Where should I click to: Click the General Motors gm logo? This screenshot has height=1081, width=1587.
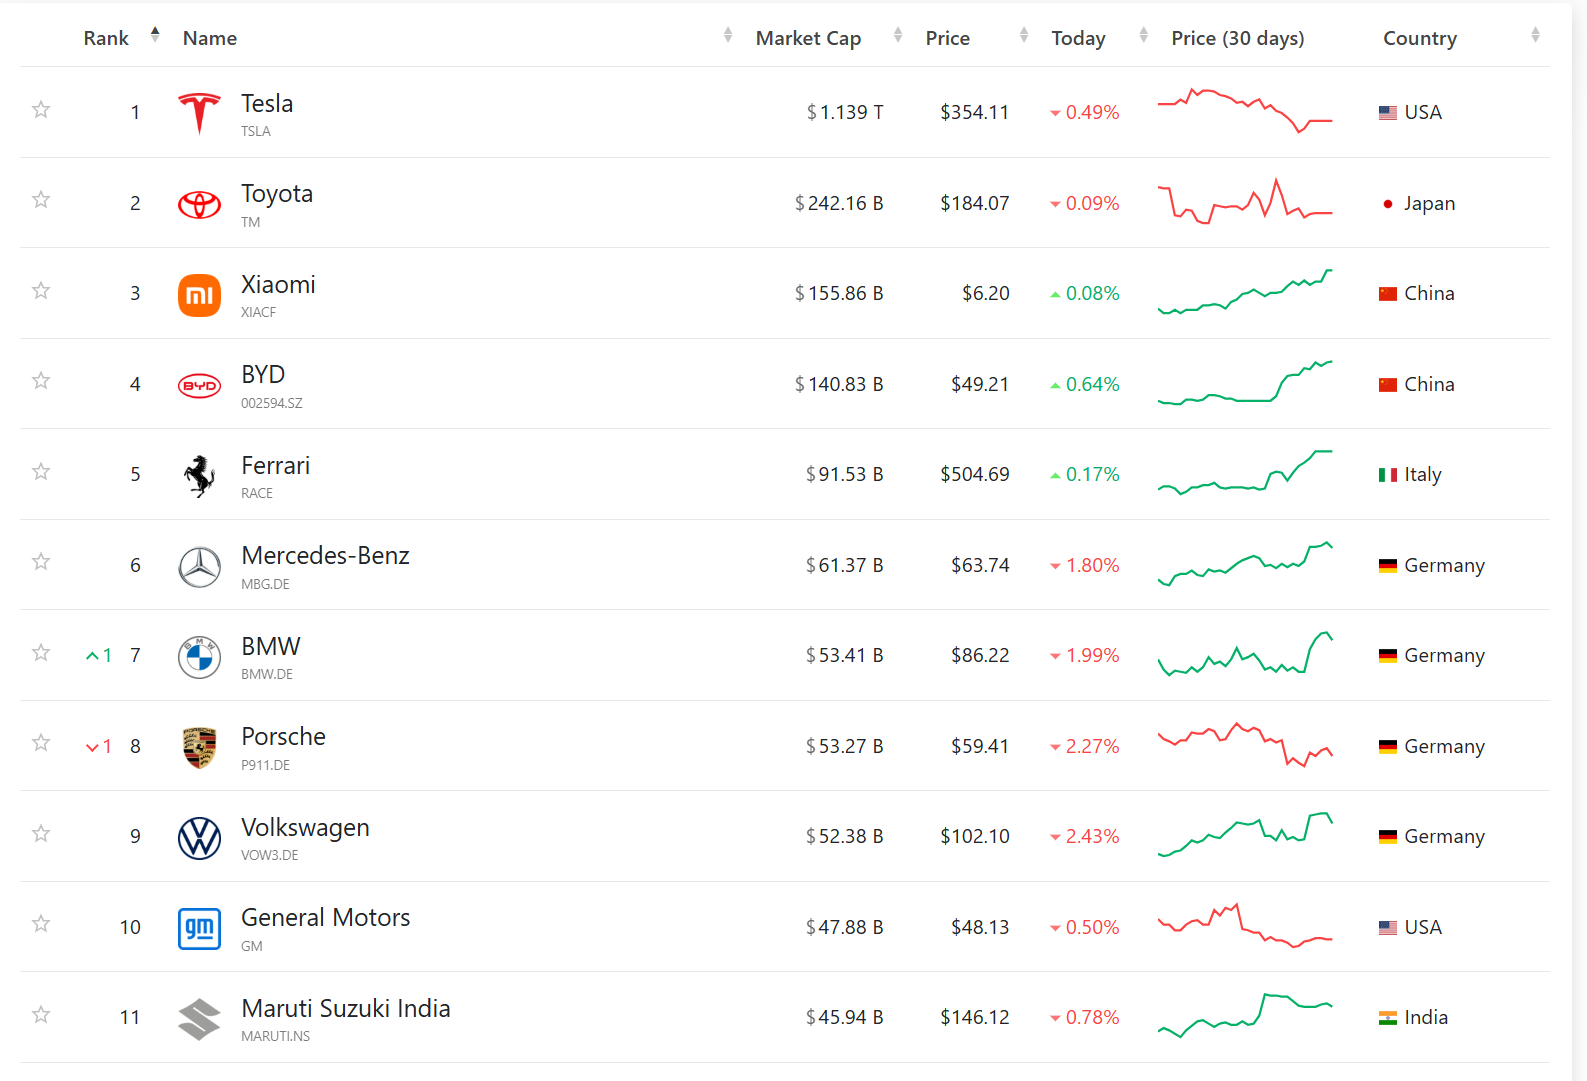[199, 929]
